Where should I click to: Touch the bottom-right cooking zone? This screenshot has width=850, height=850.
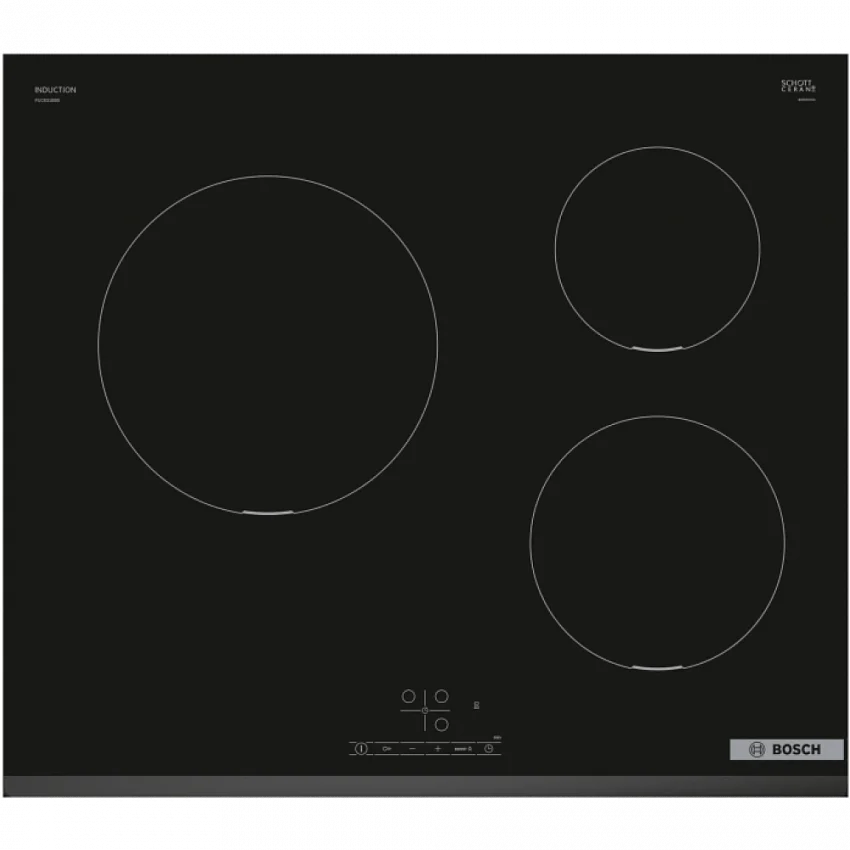coord(658,543)
